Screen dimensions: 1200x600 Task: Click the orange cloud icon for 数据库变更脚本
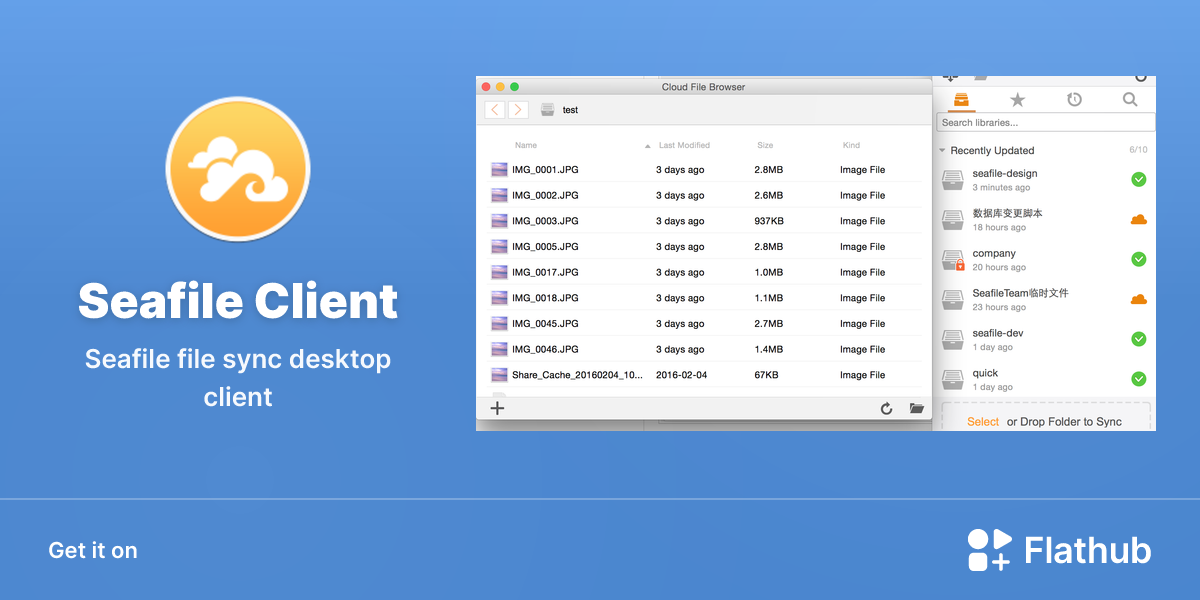point(1138,219)
